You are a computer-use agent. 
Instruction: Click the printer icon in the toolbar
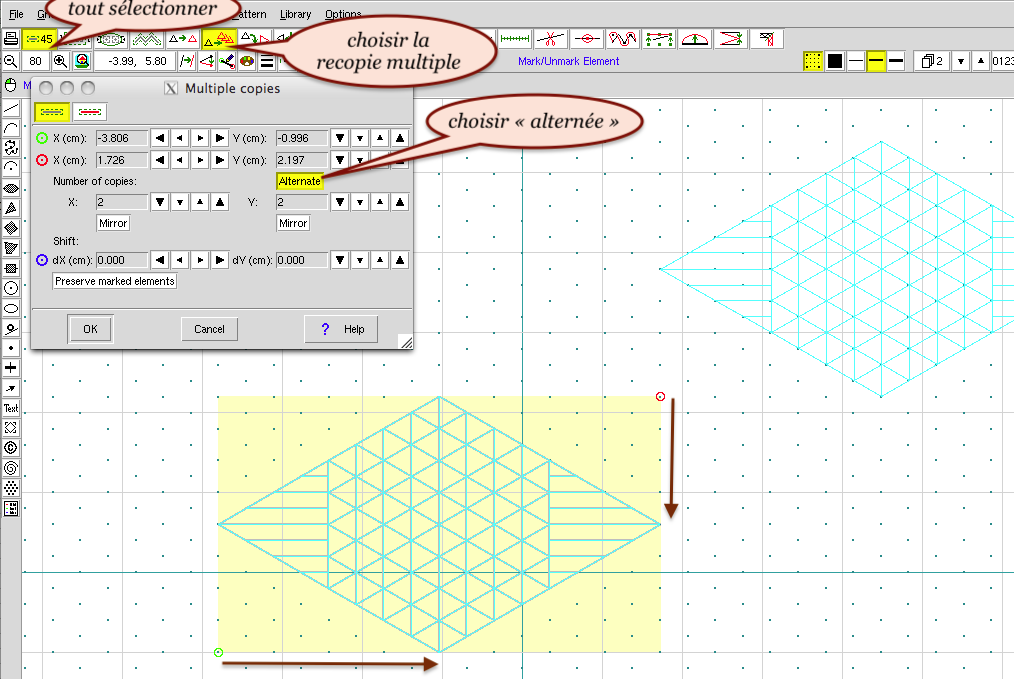(x=10, y=39)
